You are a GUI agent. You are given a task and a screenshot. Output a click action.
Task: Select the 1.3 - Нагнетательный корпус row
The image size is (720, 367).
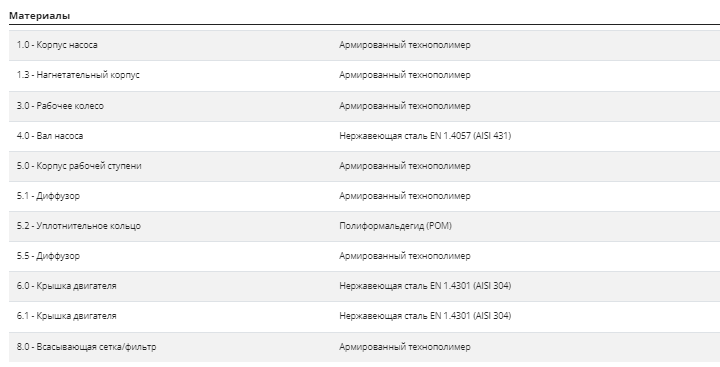click(365, 75)
